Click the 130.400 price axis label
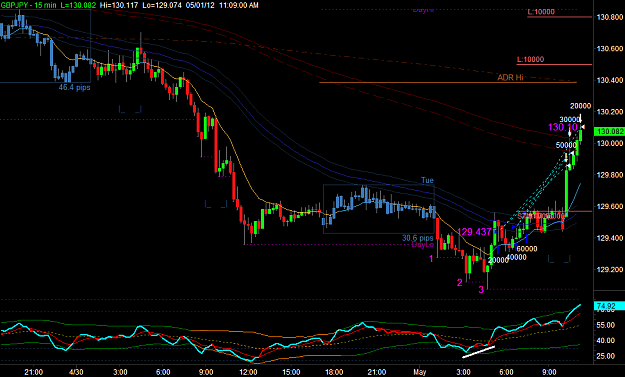Viewport: 625px width, 377px height. coord(610,80)
